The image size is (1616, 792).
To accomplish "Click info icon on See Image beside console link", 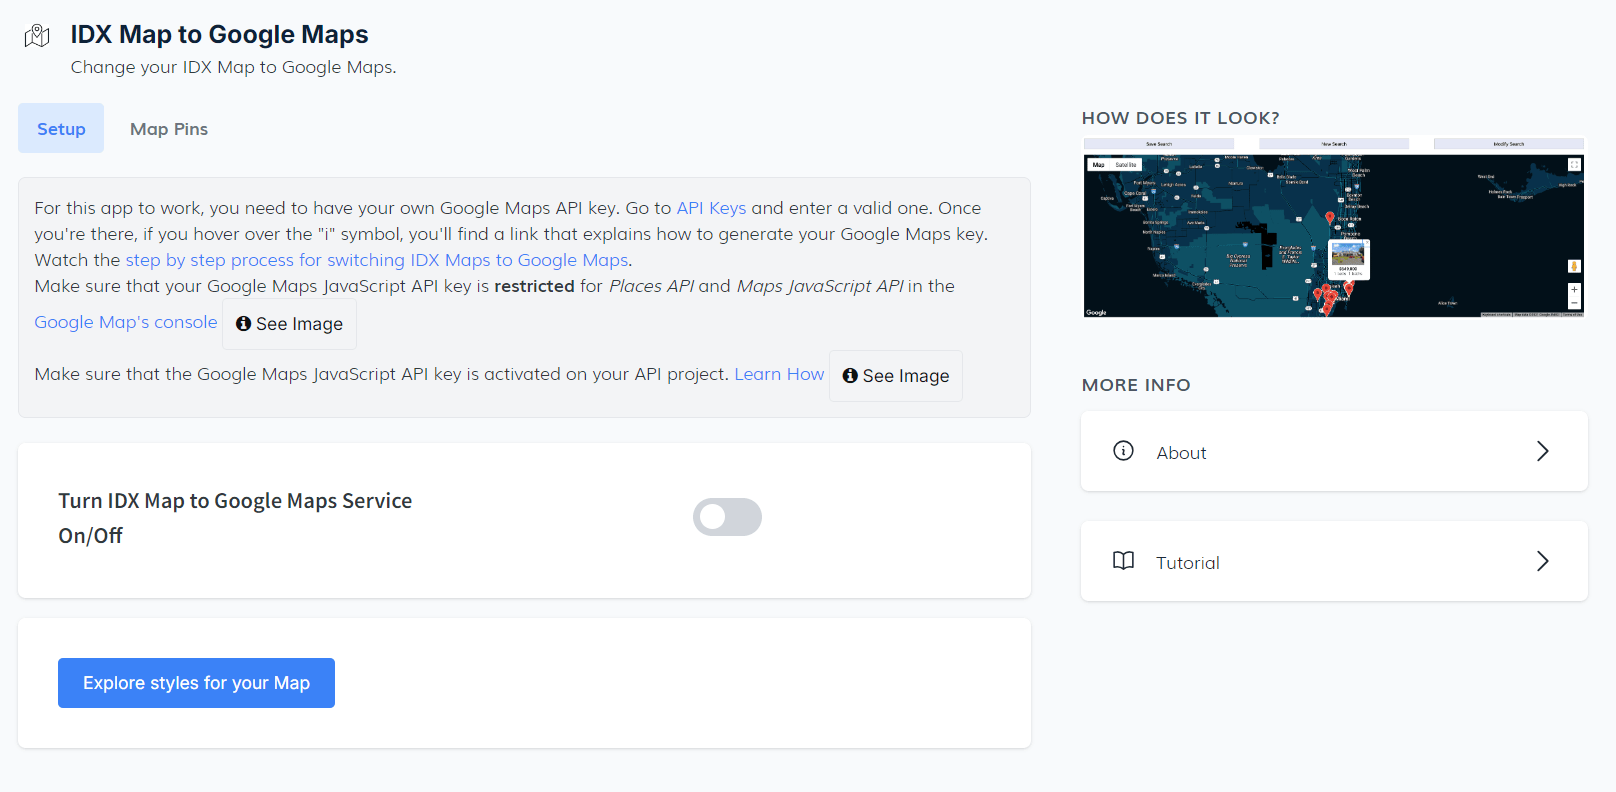I will click(x=243, y=324).
